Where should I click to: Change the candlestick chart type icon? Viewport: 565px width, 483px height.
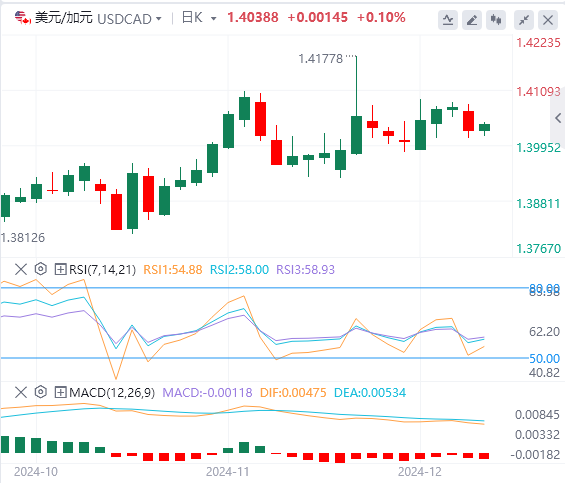(496, 19)
